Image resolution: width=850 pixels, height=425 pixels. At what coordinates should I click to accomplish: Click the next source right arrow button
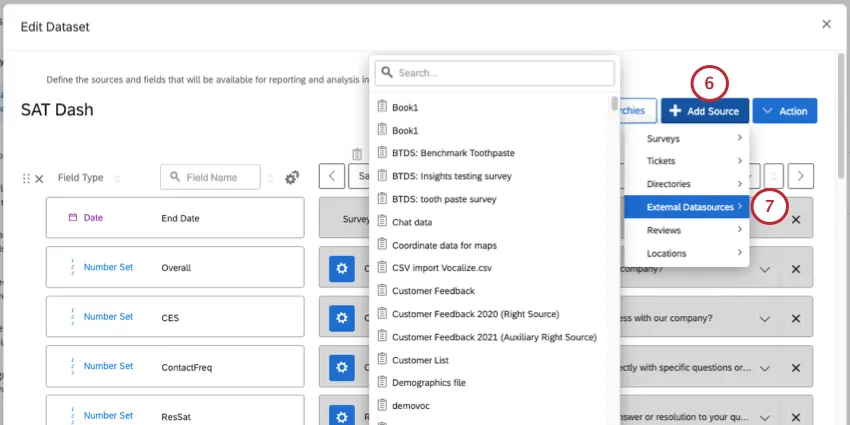tap(800, 177)
